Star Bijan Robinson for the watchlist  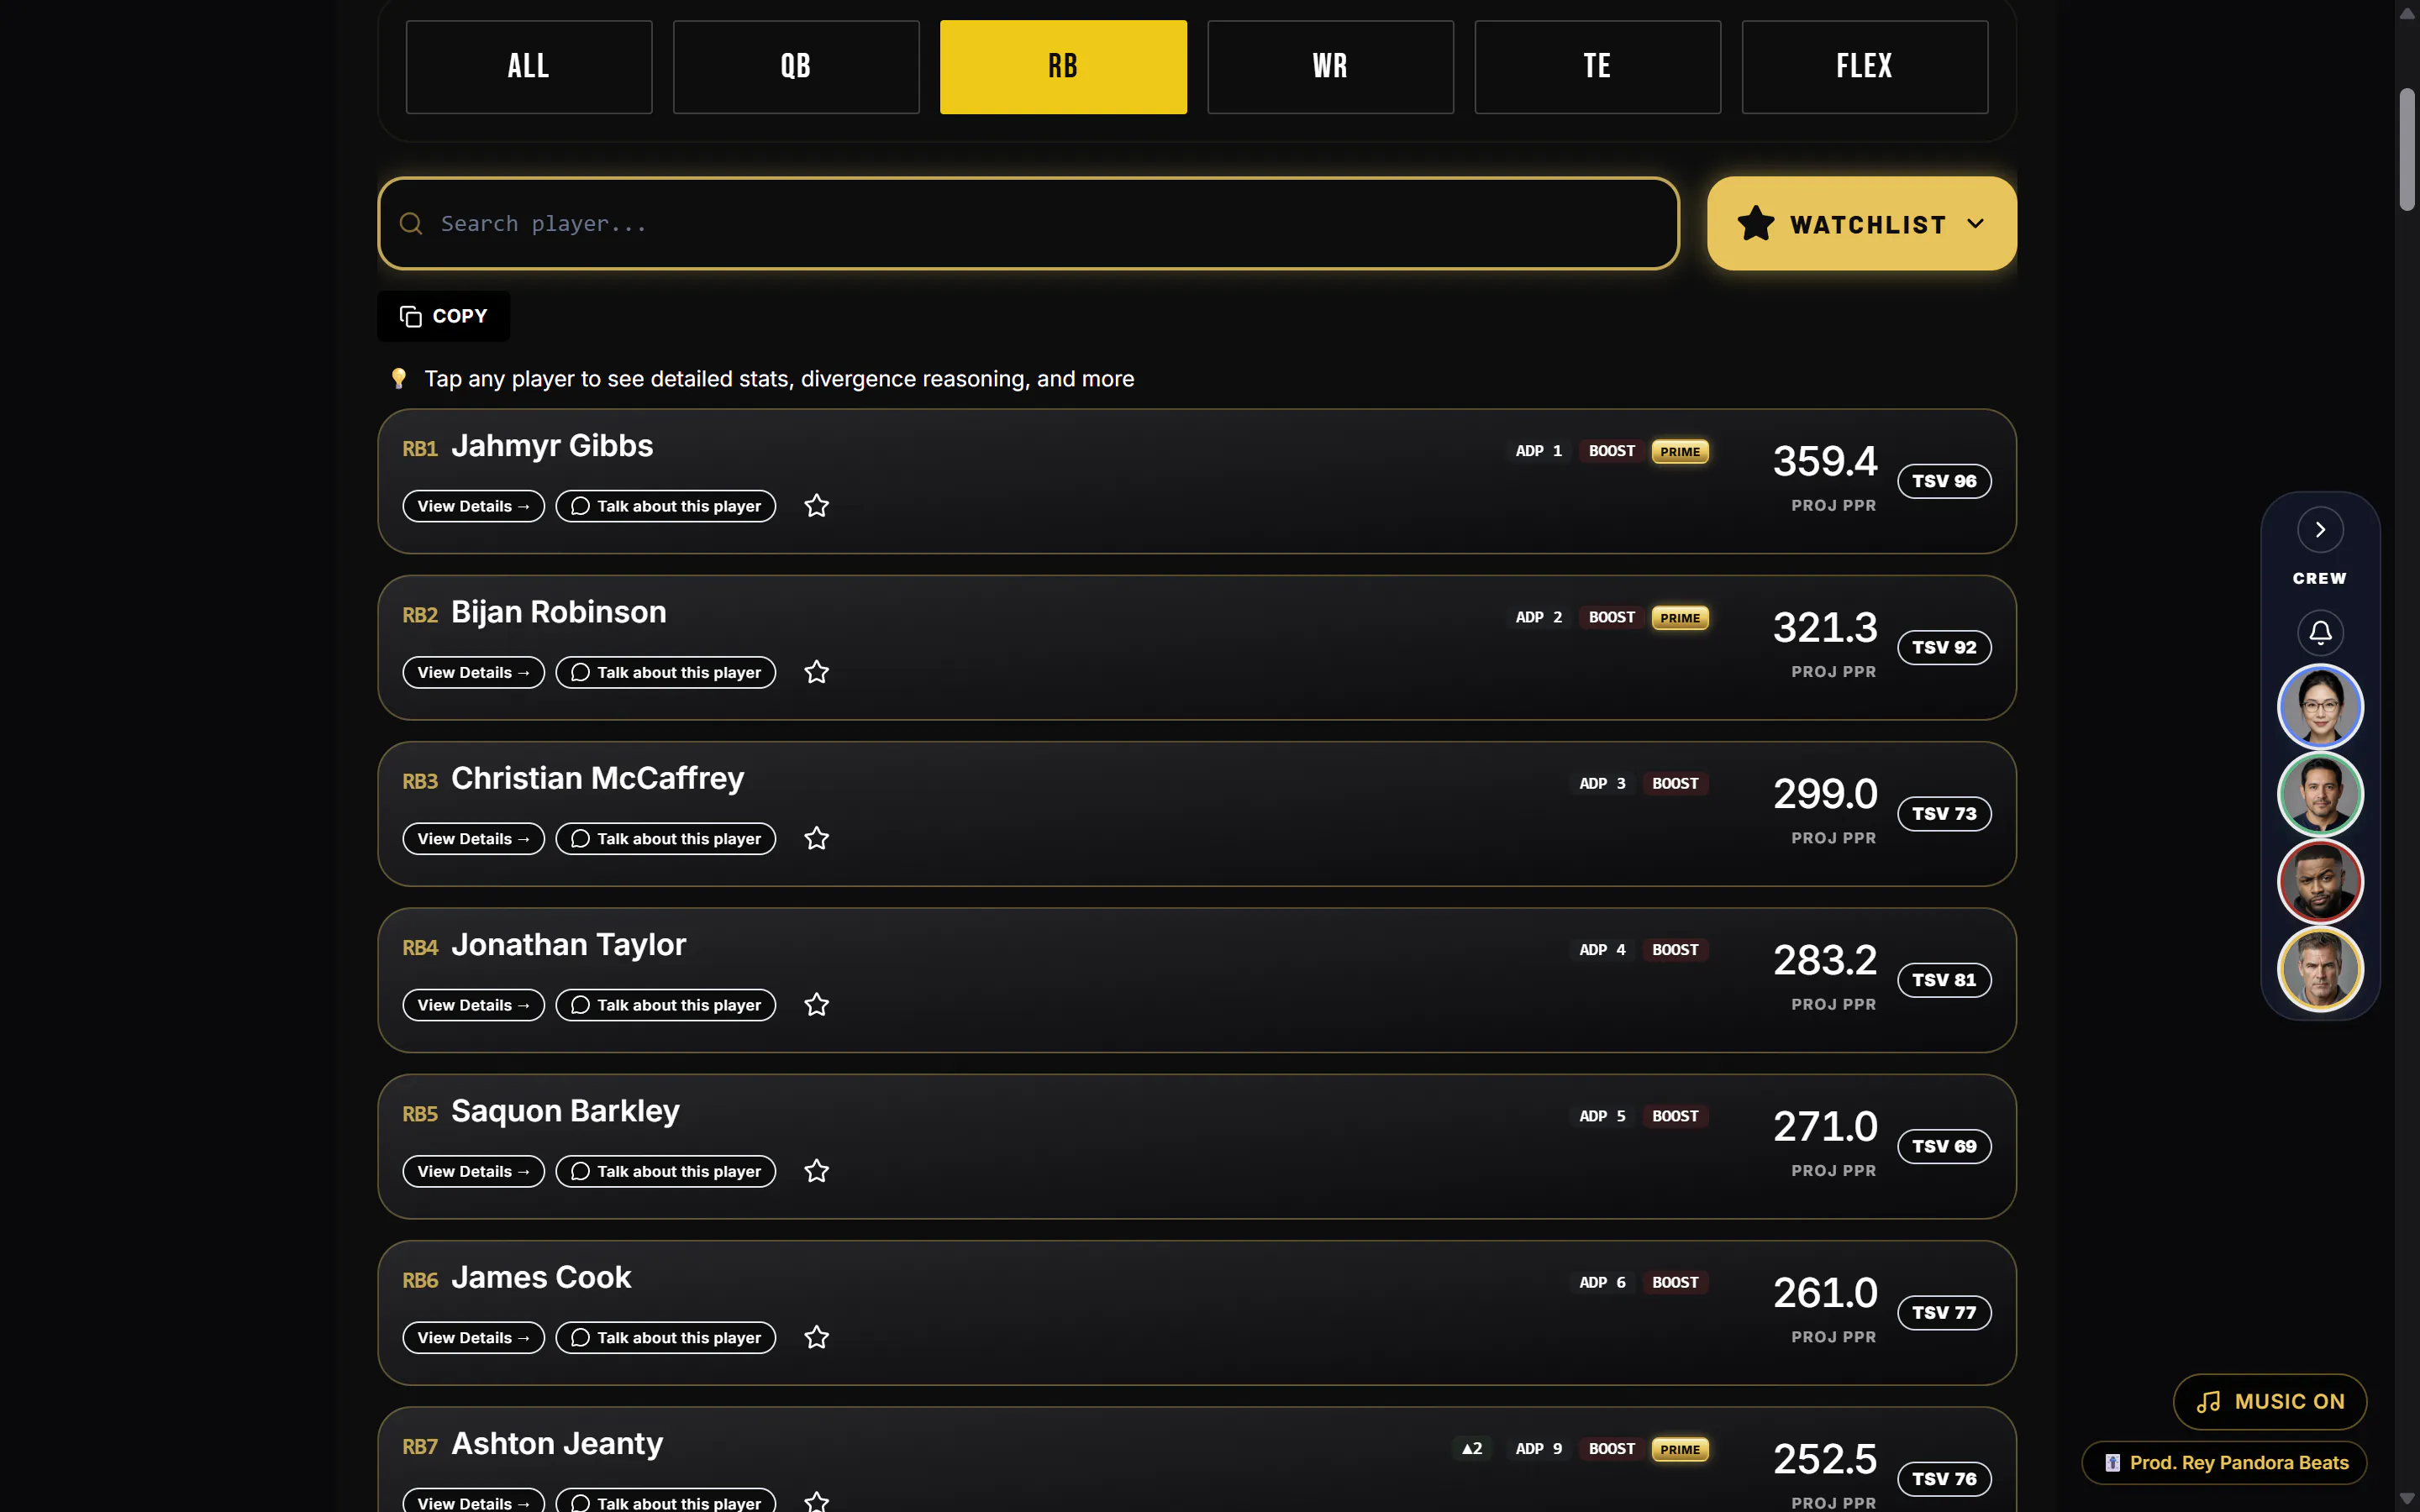pos(817,672)
